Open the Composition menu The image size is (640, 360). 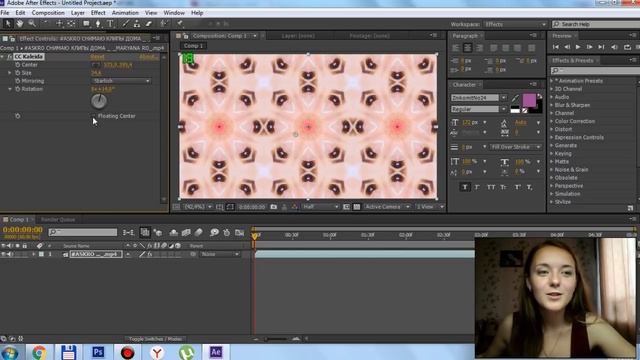coord(48,13)
